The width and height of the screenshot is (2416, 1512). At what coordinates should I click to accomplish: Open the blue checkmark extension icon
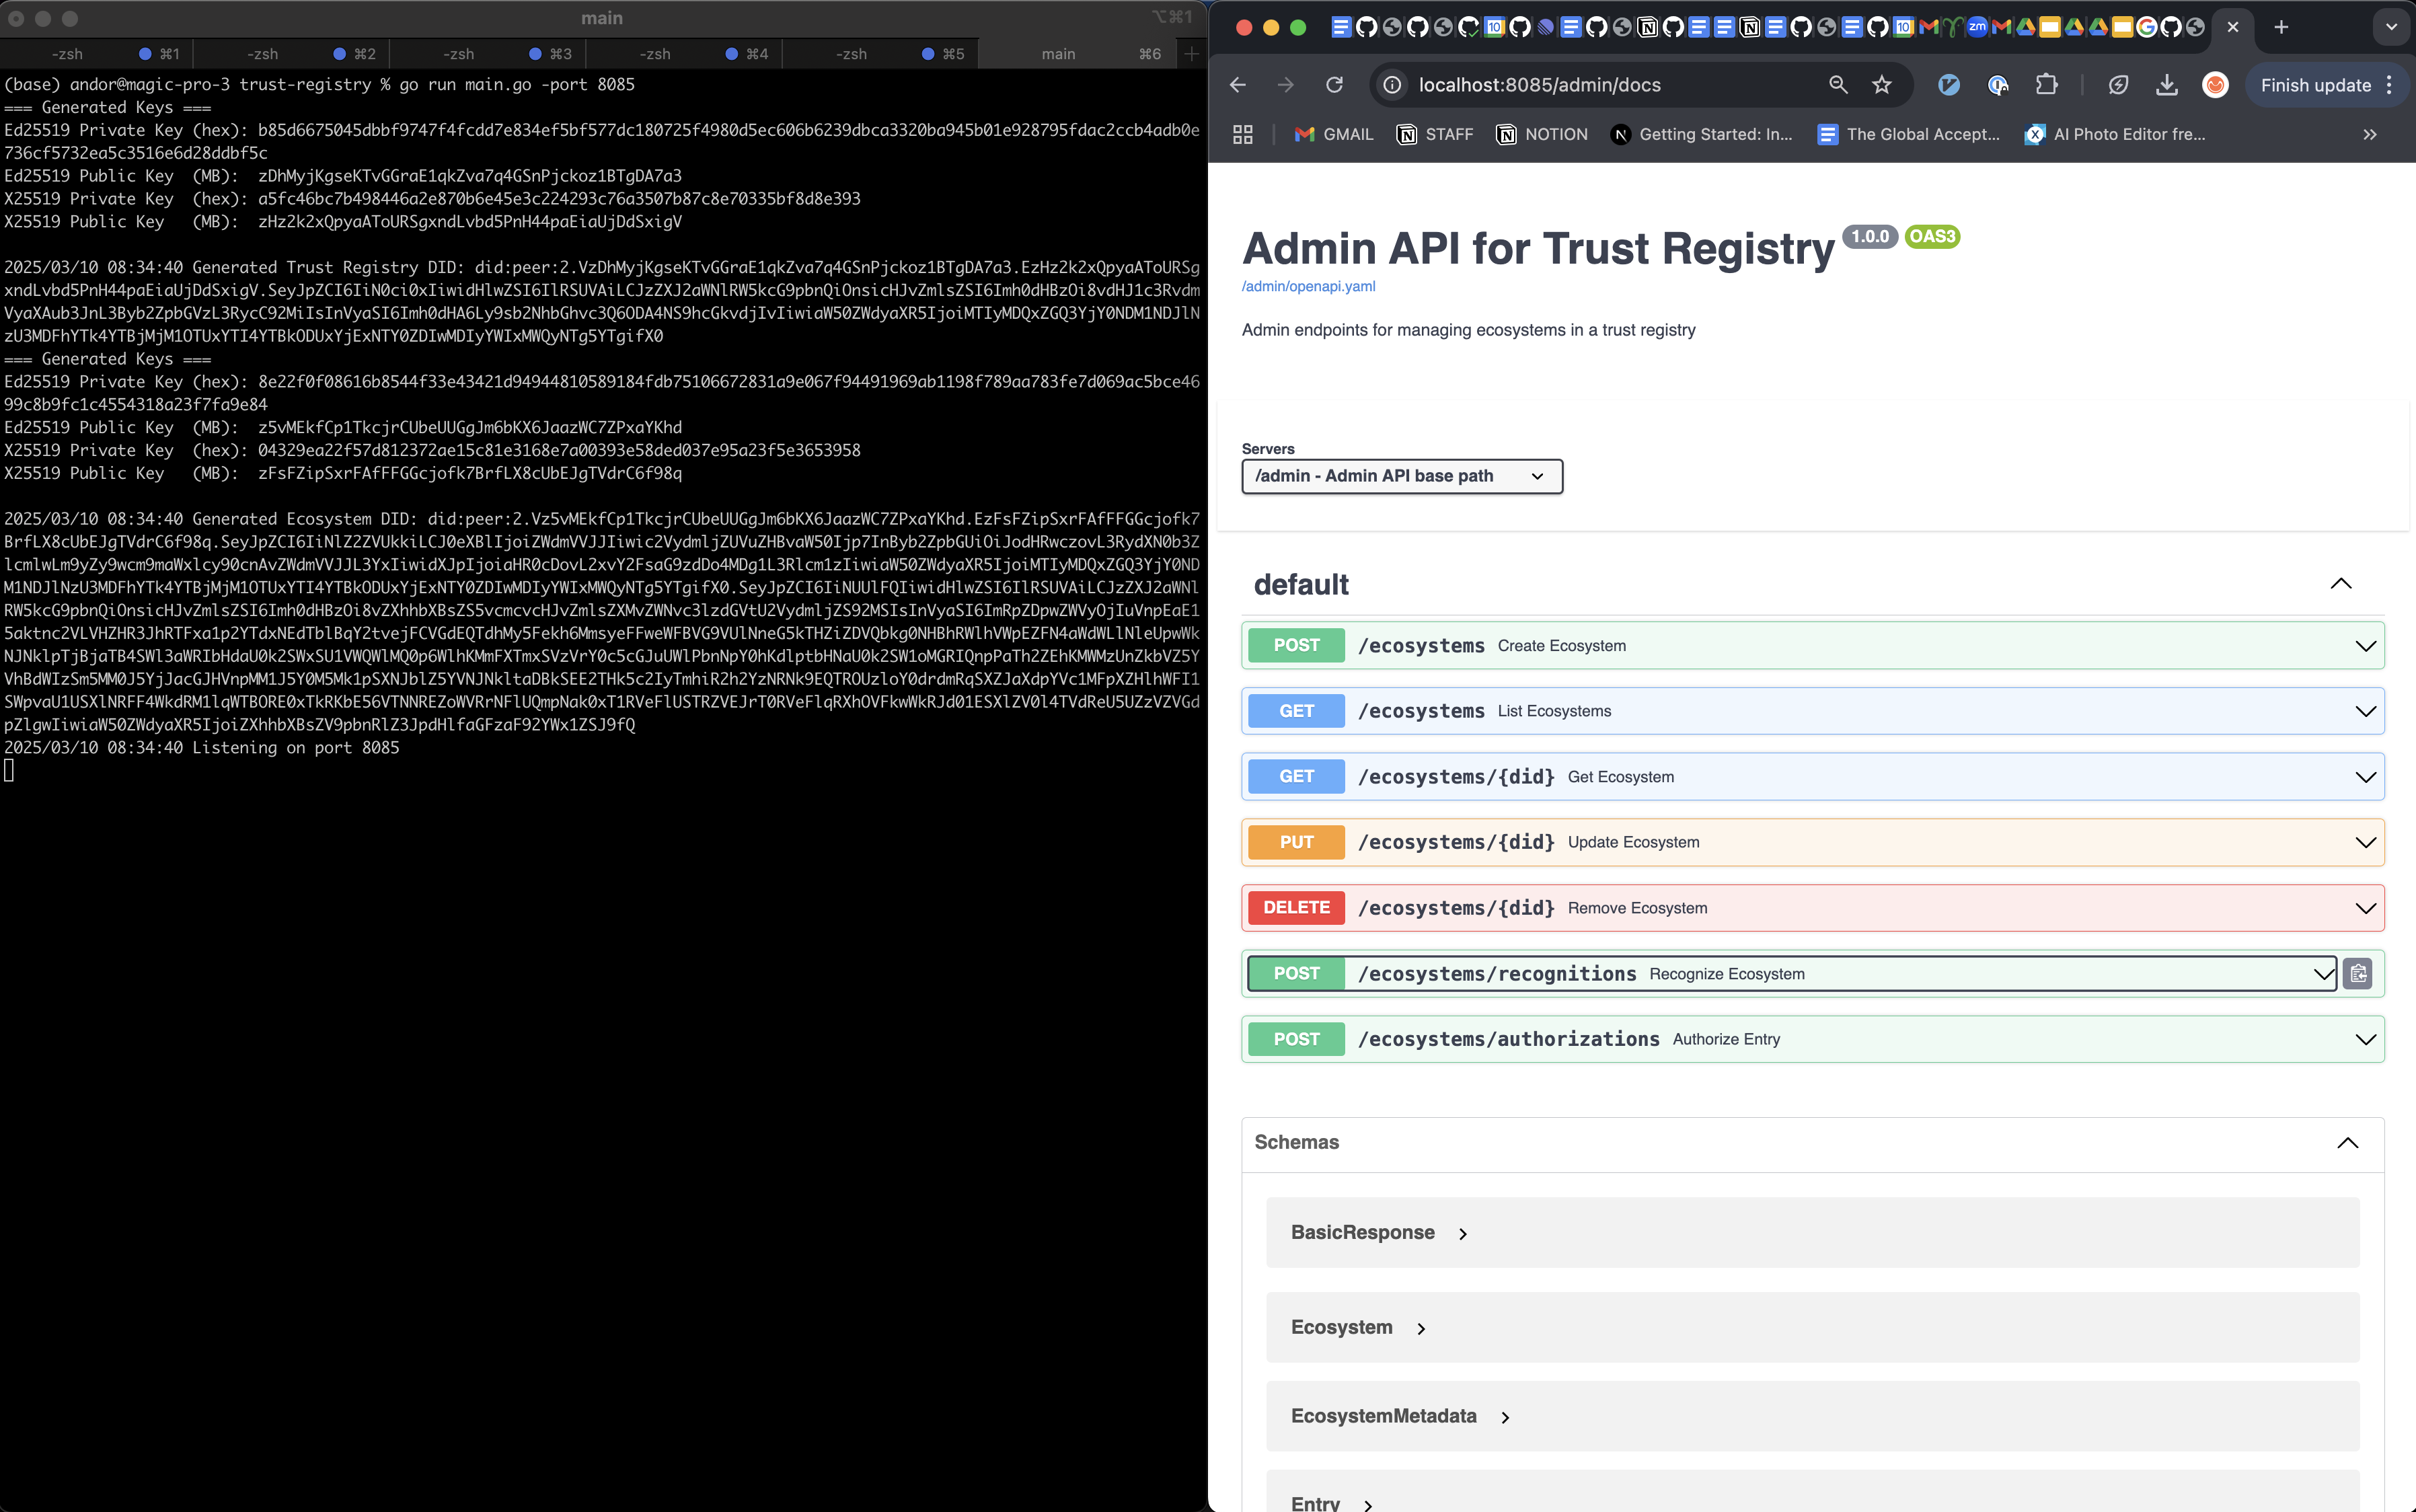[x=1949, y=85]
